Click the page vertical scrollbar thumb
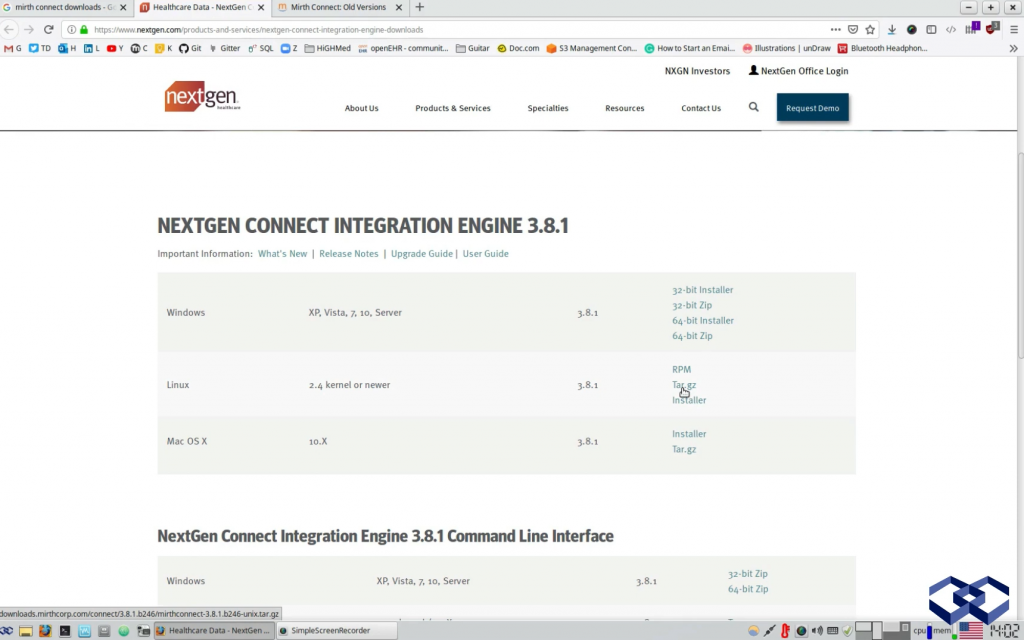 (x=1020, y=255)
